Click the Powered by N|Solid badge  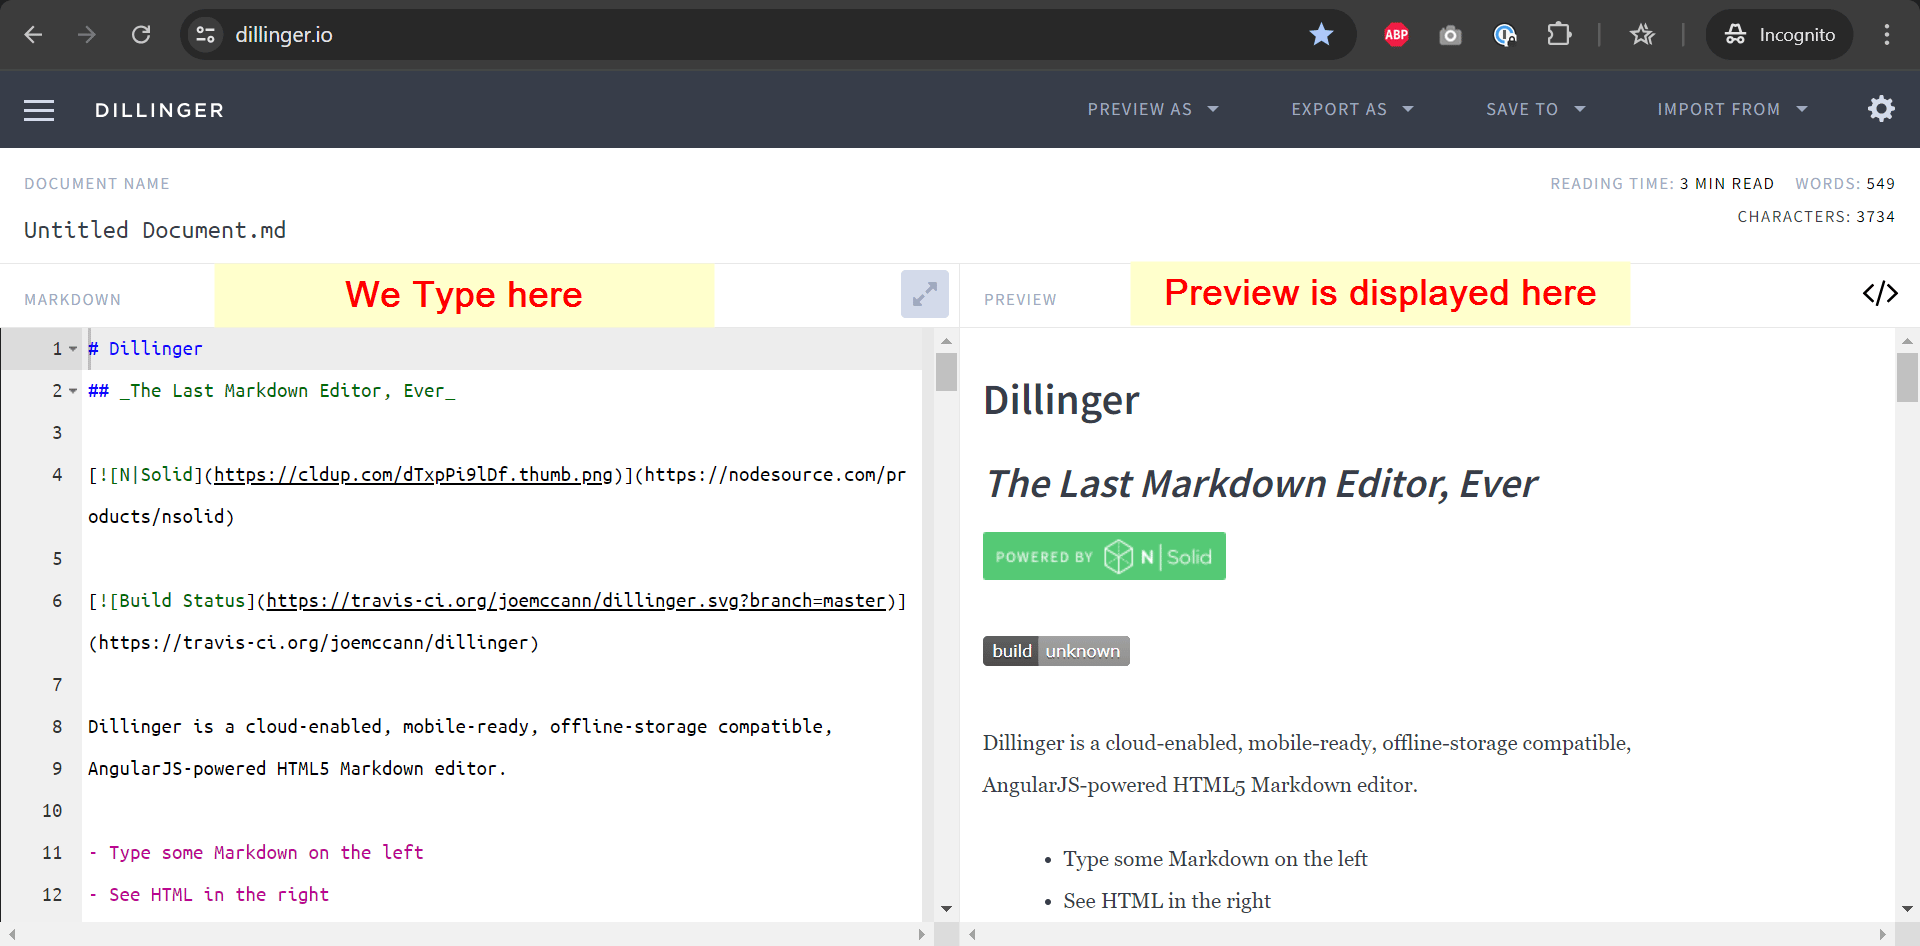coord(1104,556)
